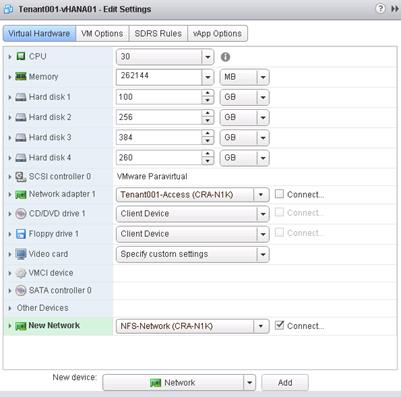Open the New device type dropdown

point(249,383)
